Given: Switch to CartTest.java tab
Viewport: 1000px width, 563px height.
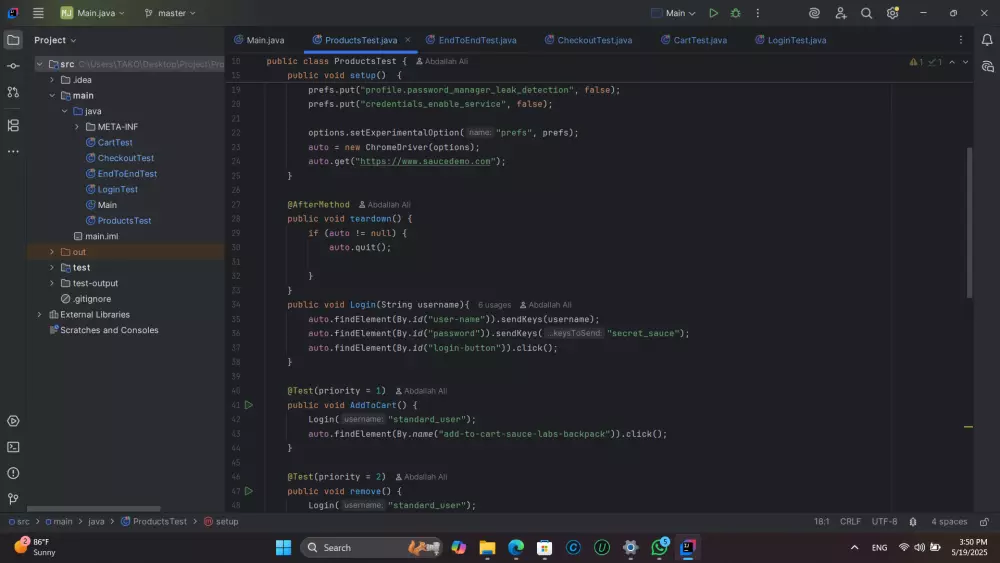Looking at the screenshot, I should [694, 40].
